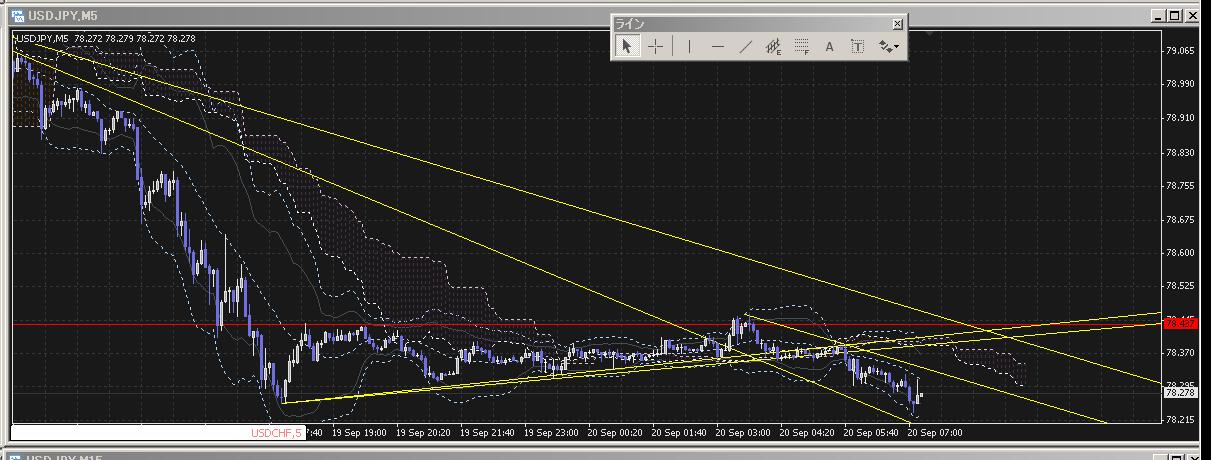This screenshot has width=1214, height=460.
Task: Choose the equidistant channel tool
Action: 773,46
